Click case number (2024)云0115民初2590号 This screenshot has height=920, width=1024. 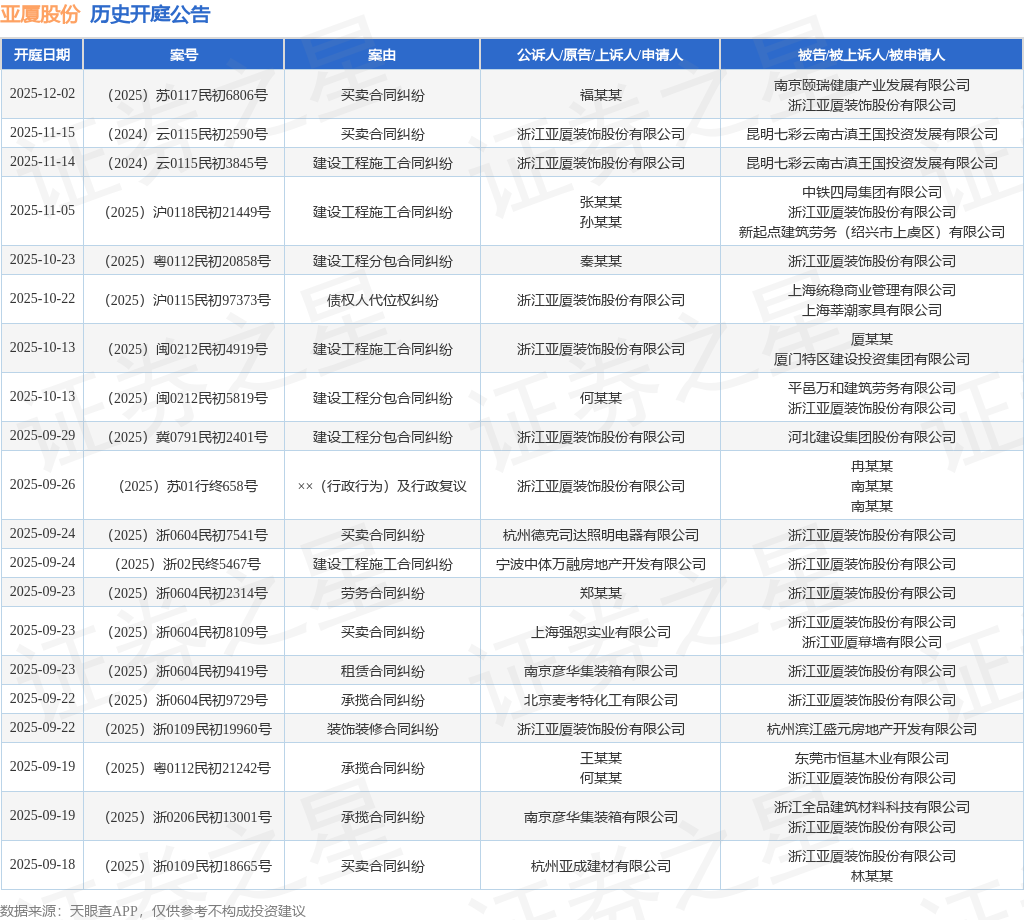pyautogui.click(x=187, y=135)
